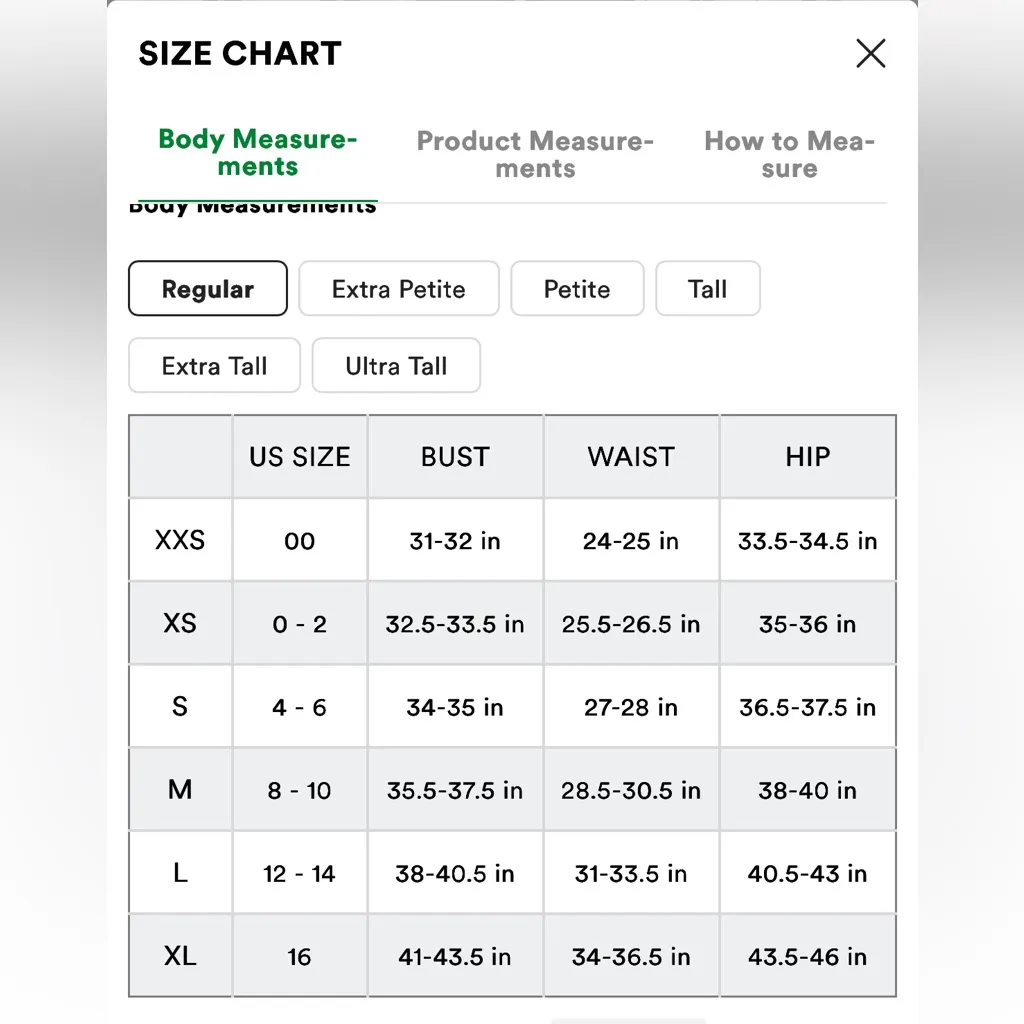Select the Regular fit option

[208, 289]
